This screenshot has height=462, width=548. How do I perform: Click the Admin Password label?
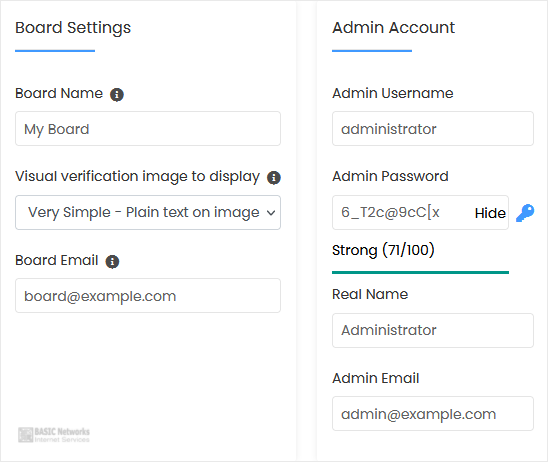(x=390, y=176)
